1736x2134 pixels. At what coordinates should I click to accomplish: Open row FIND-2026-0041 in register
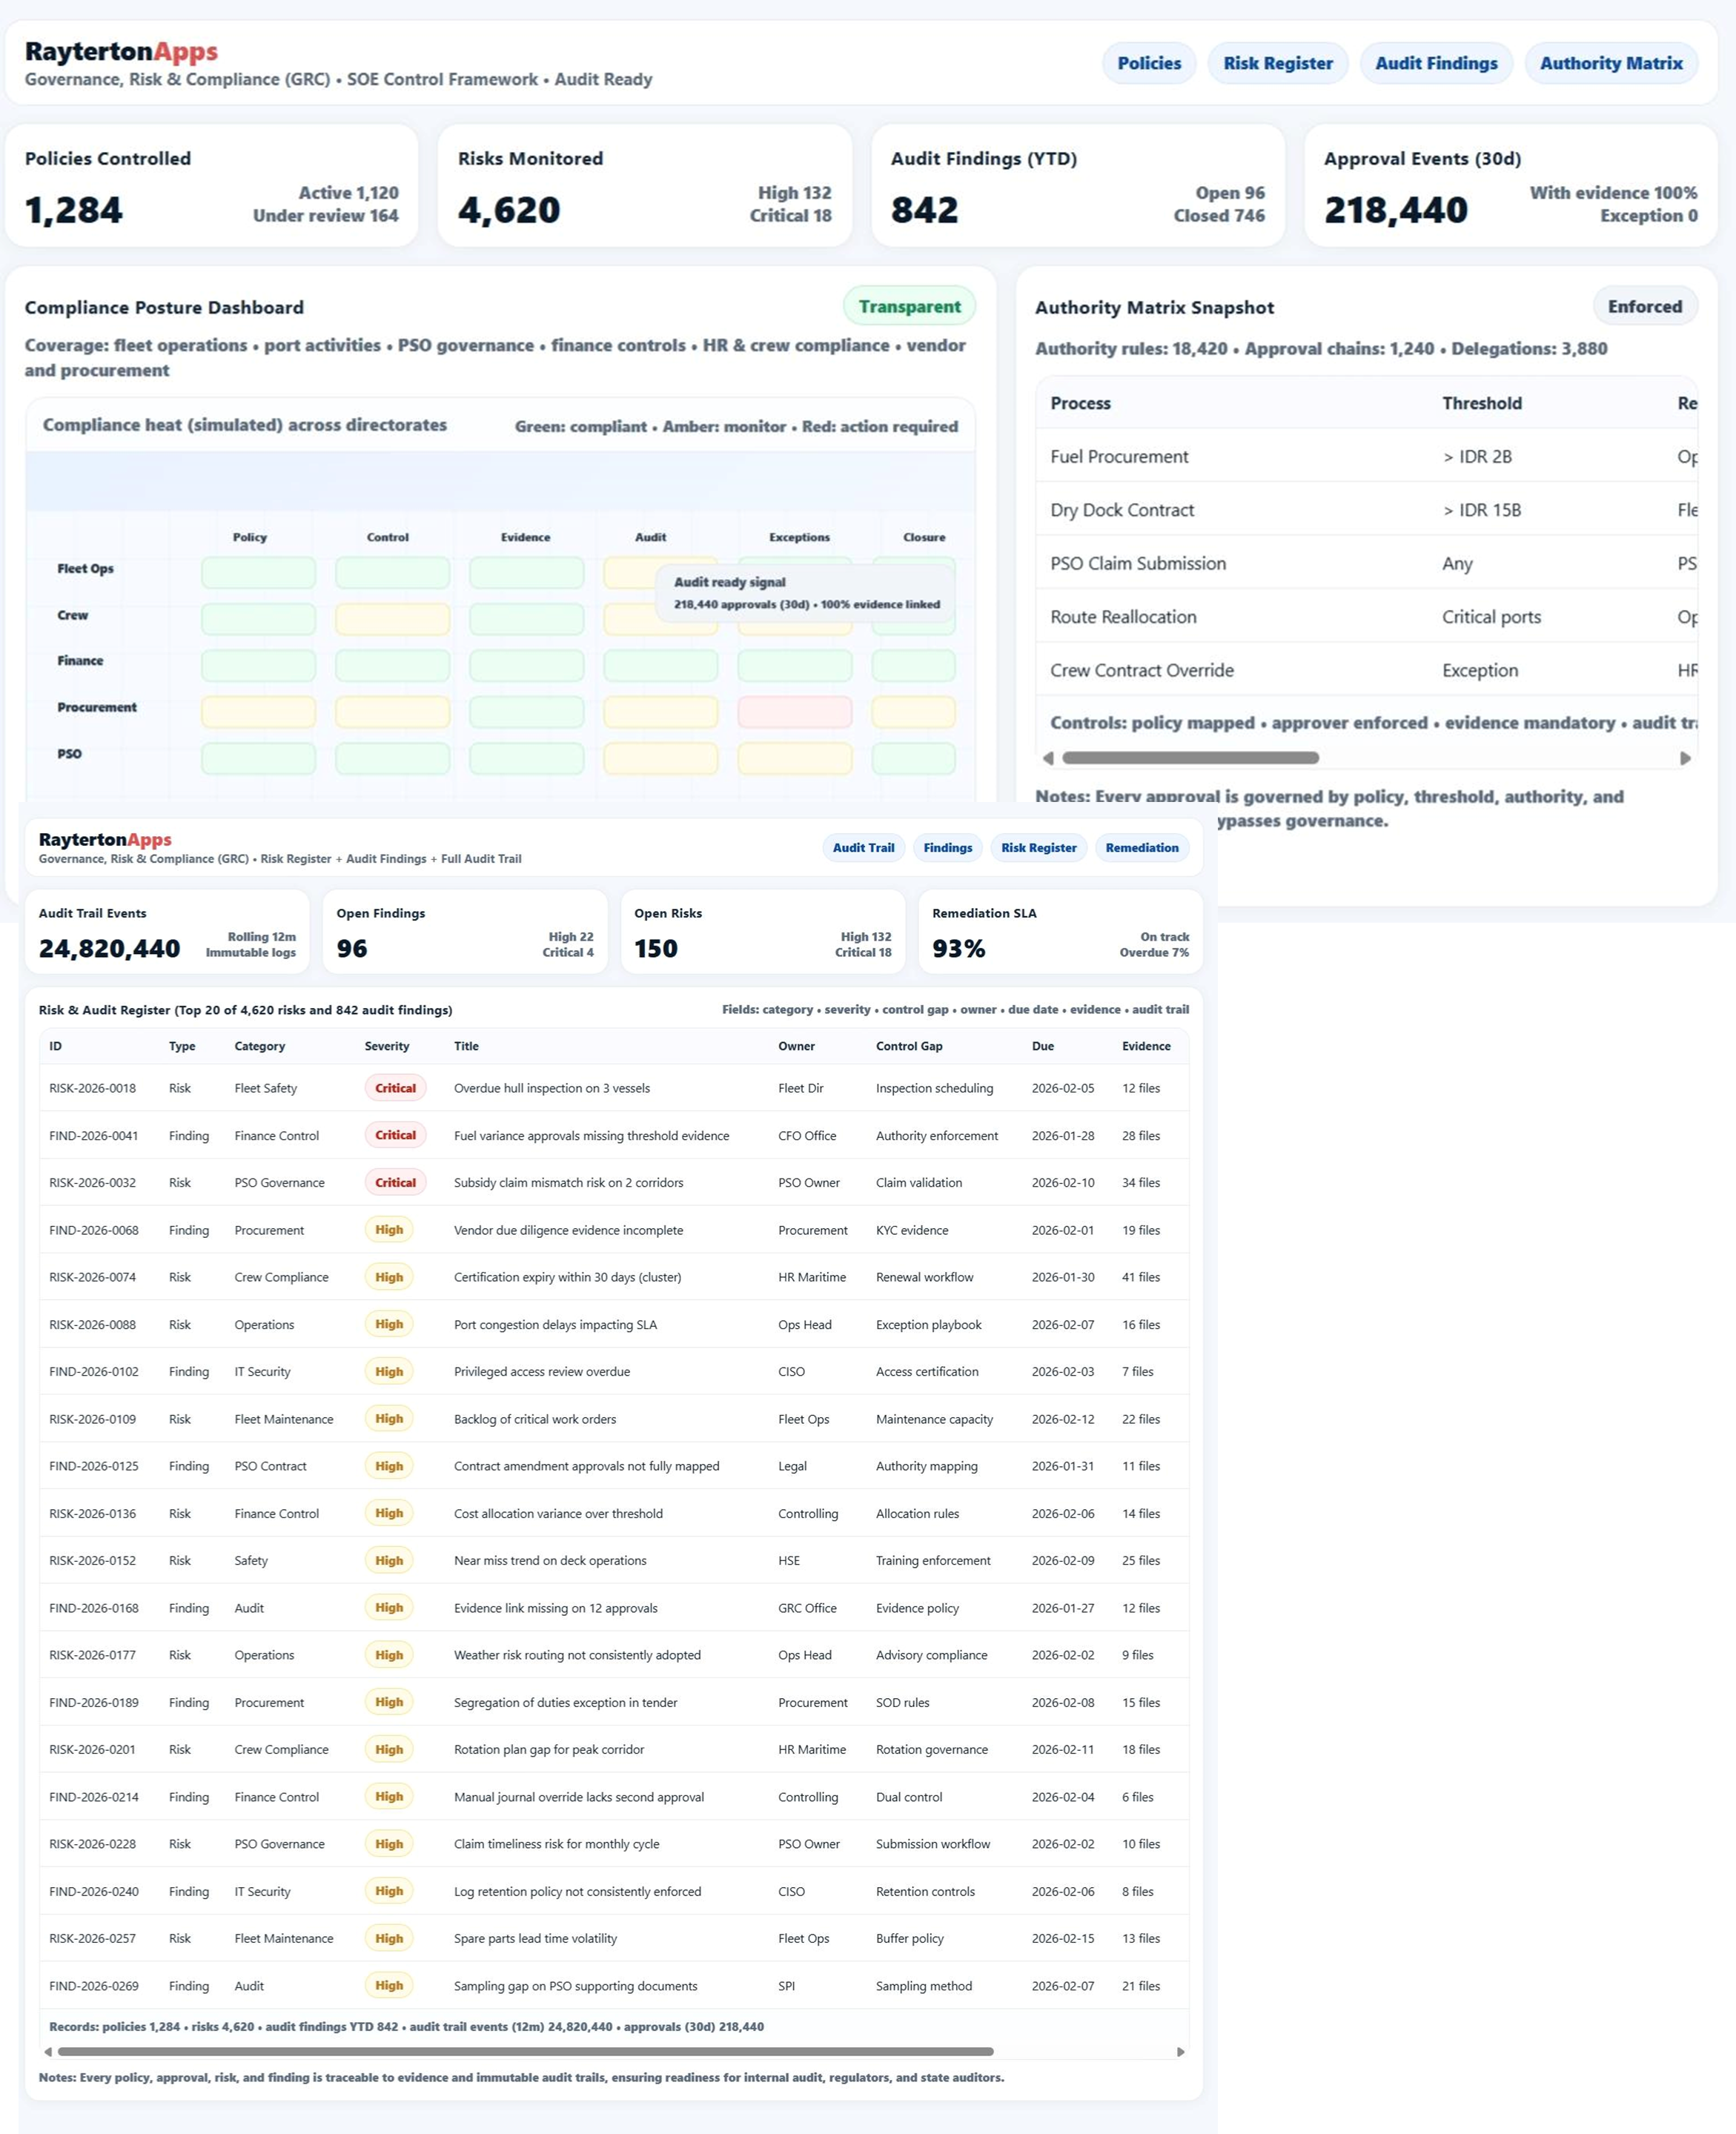coord(94,1136)
